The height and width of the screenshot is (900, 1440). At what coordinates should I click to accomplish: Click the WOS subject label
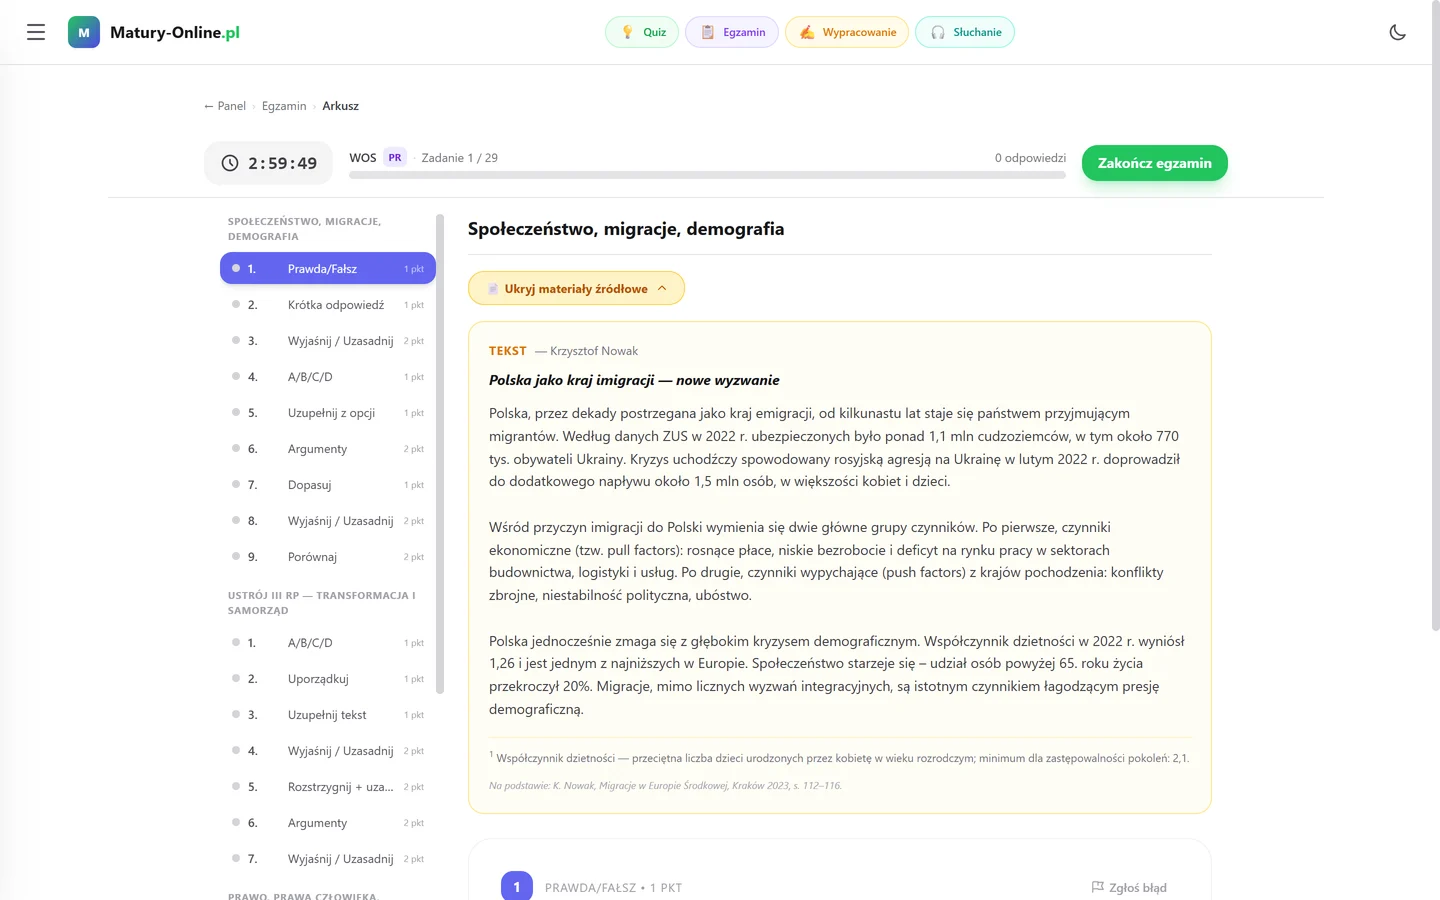362,158
